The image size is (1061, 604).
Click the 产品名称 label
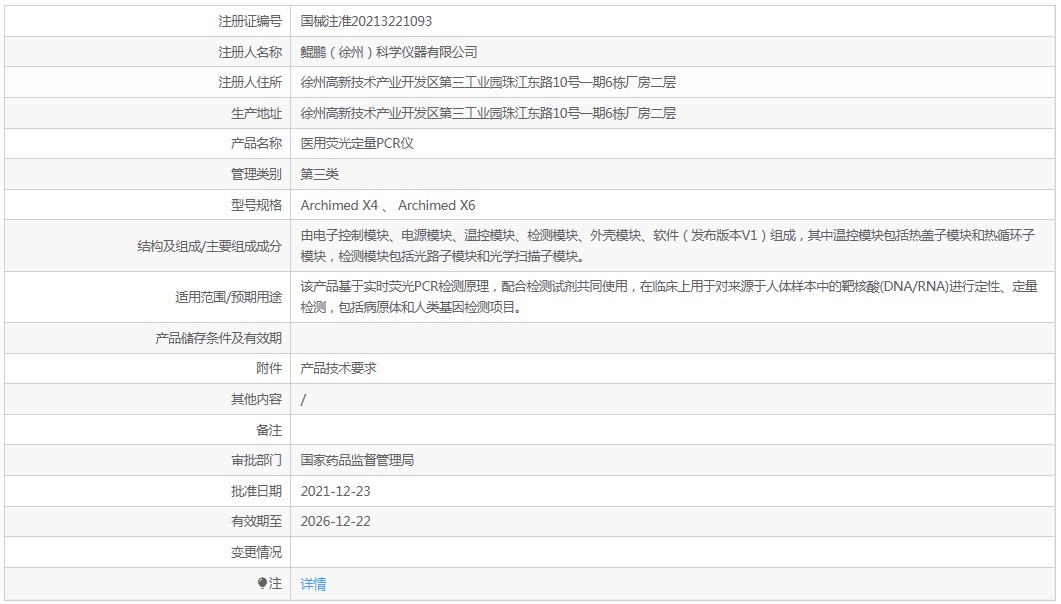click(x=256, y=143)
